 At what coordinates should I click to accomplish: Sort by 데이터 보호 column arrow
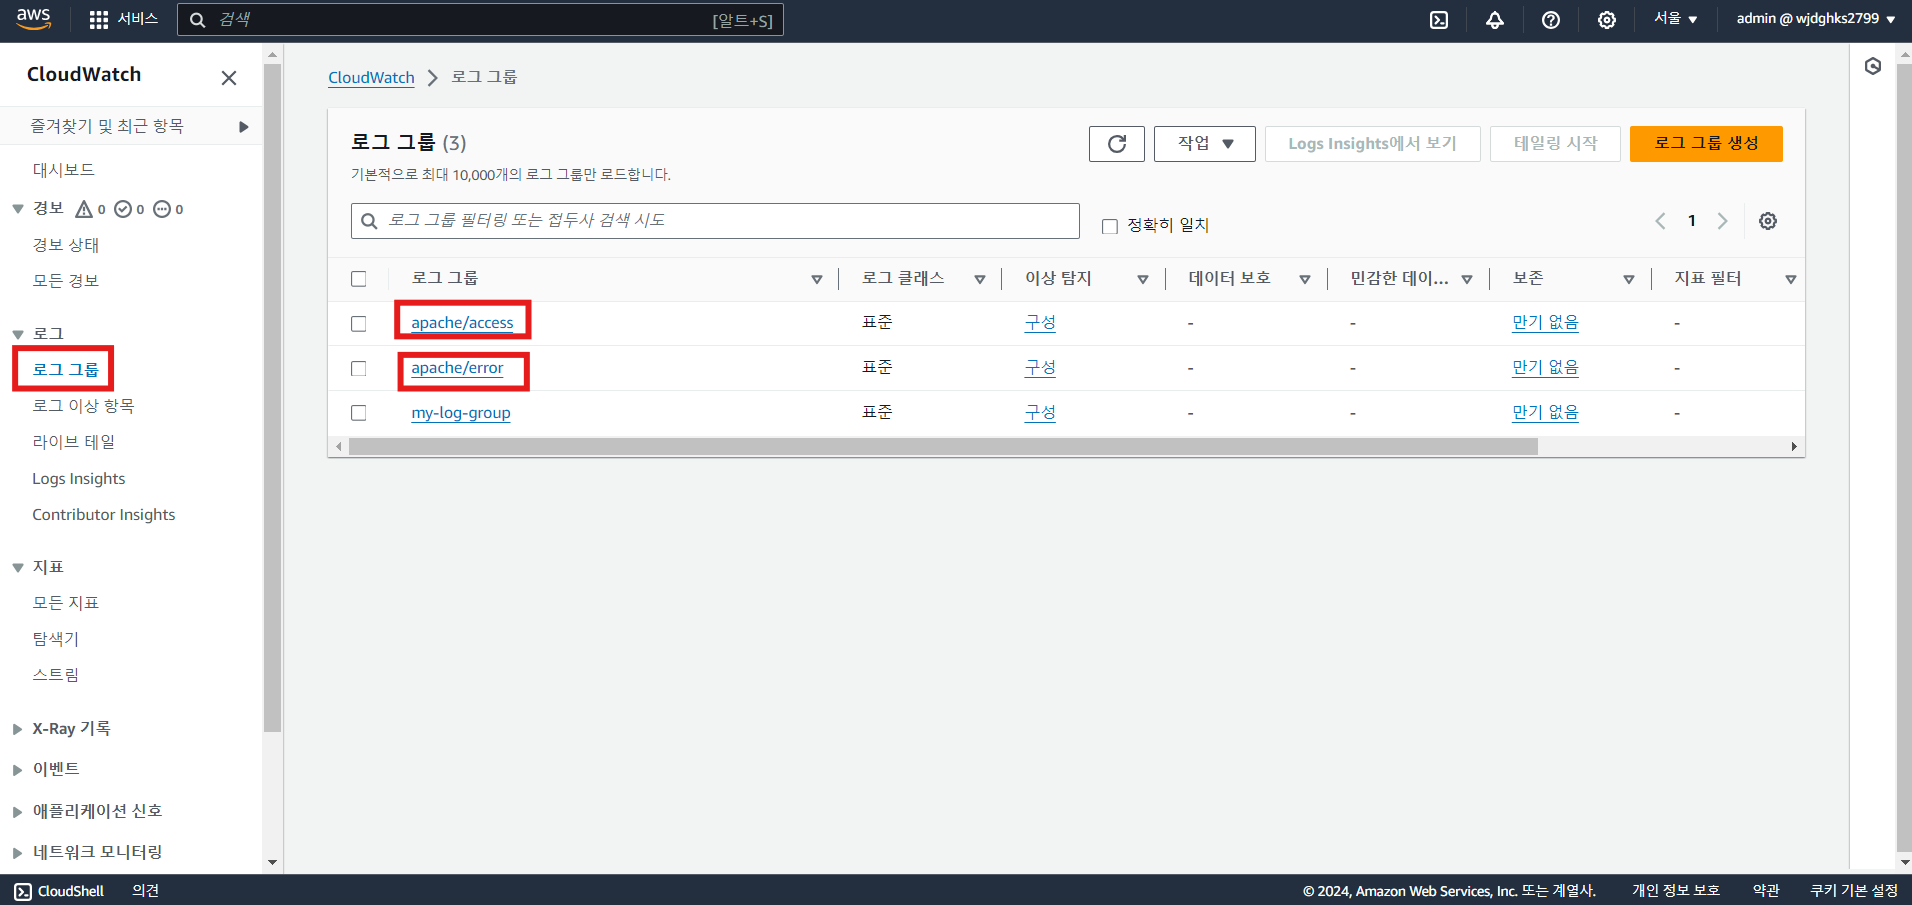tap(1305, 279)
